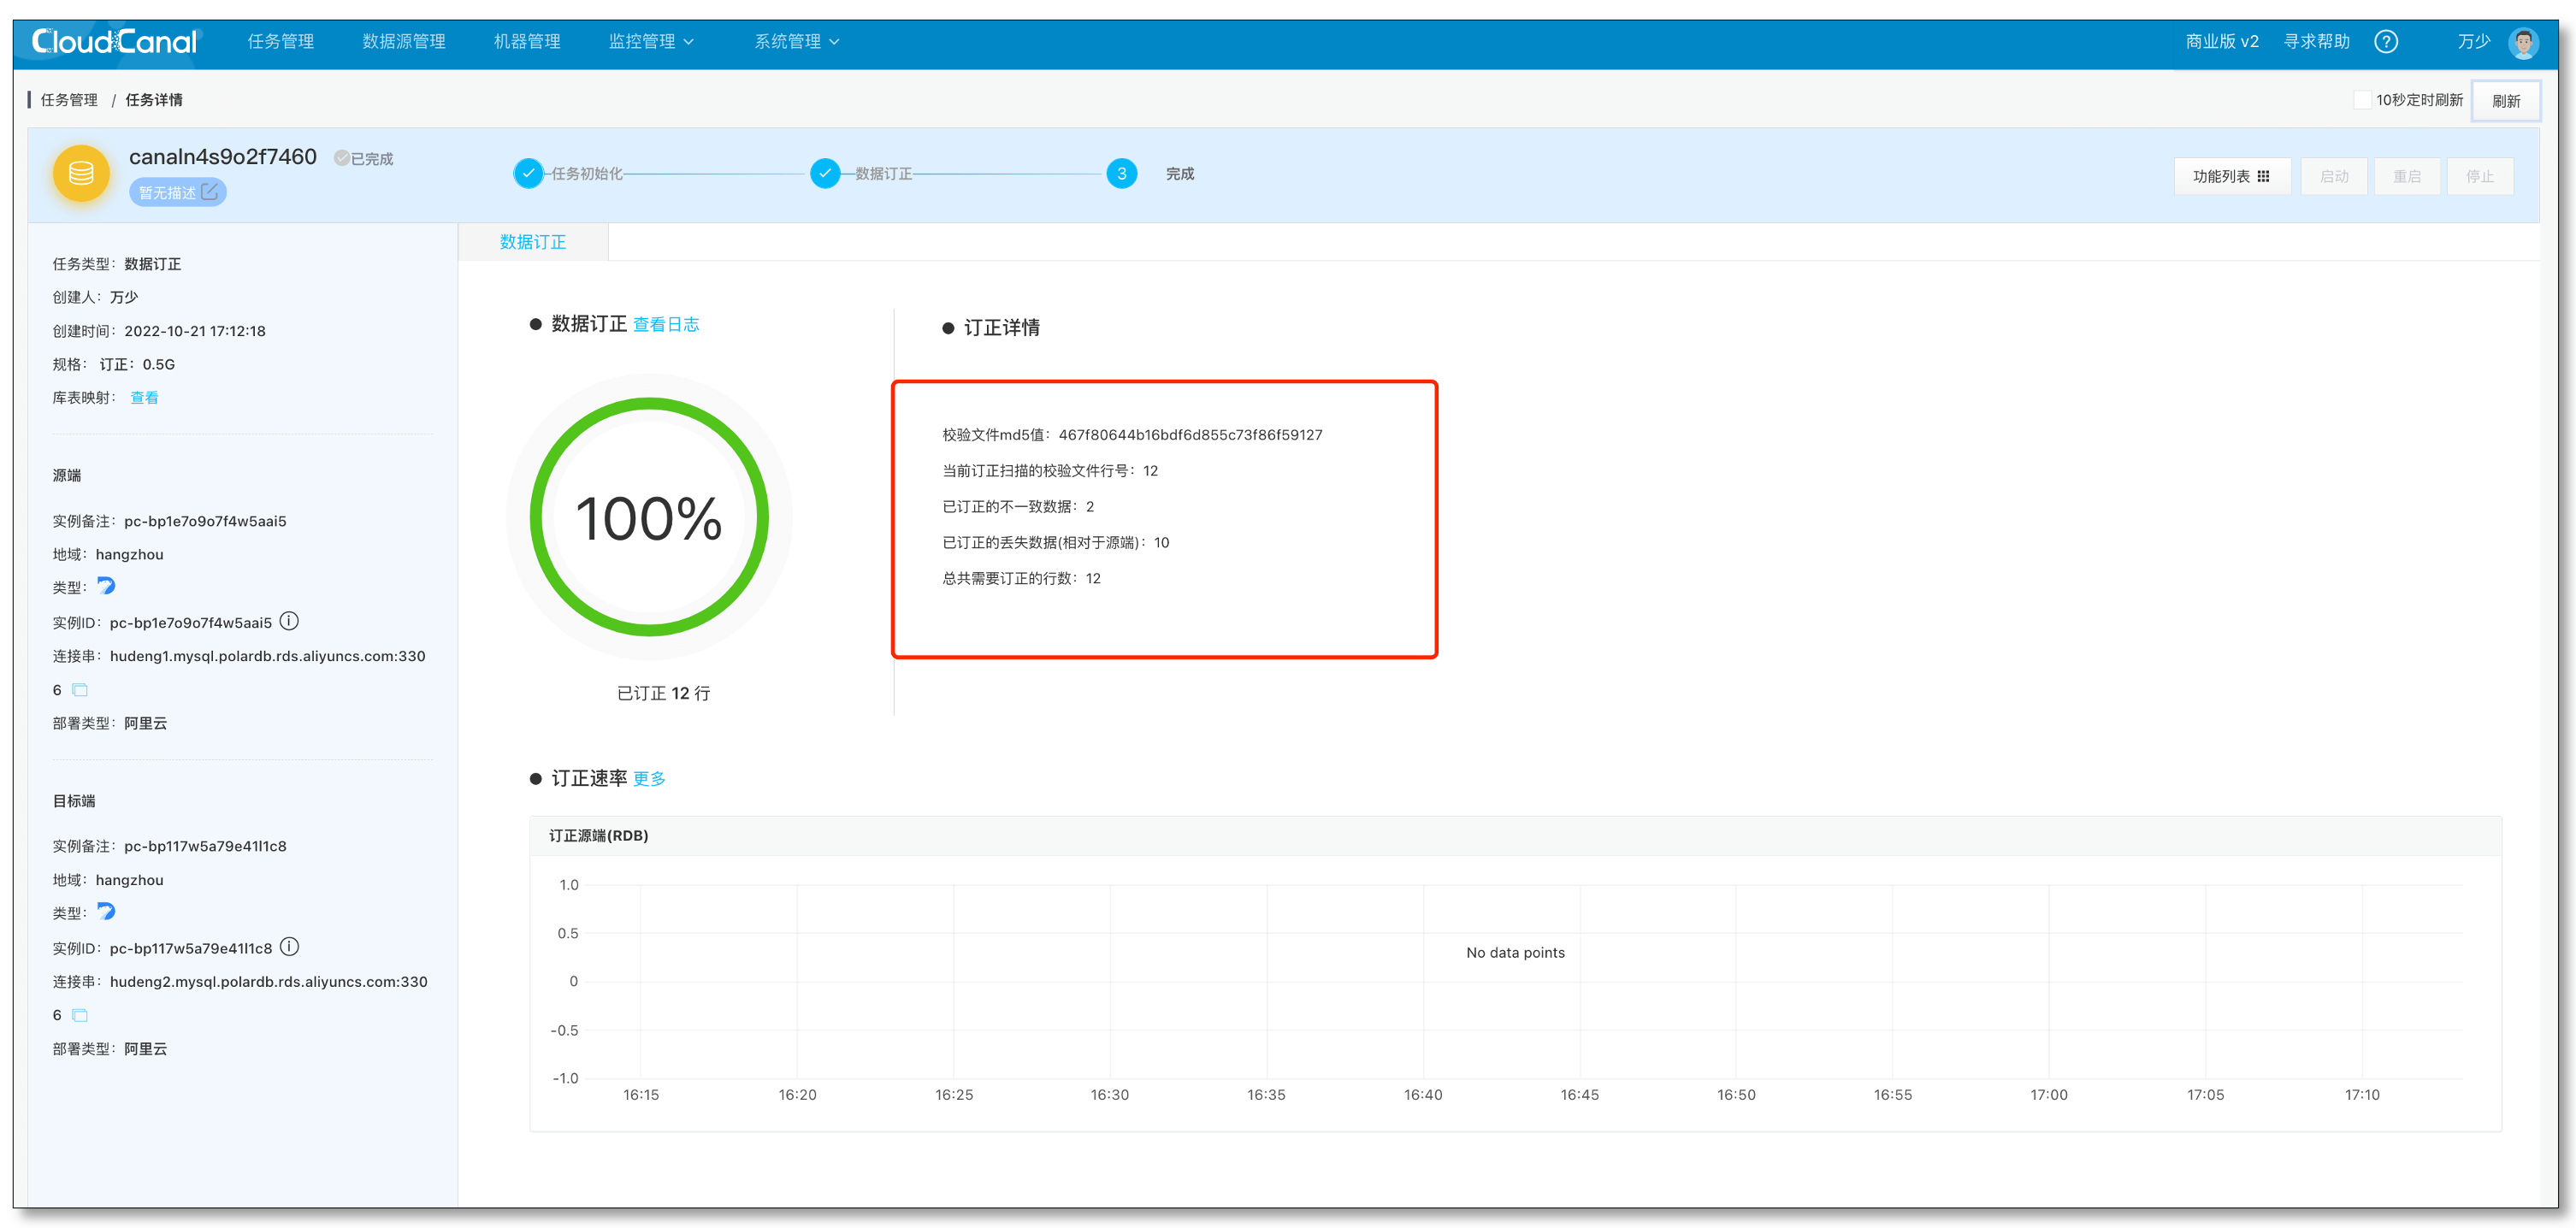Click the 任务管理 breadcrumb link
2576x1228 pixels.
(x=69, y=100)
